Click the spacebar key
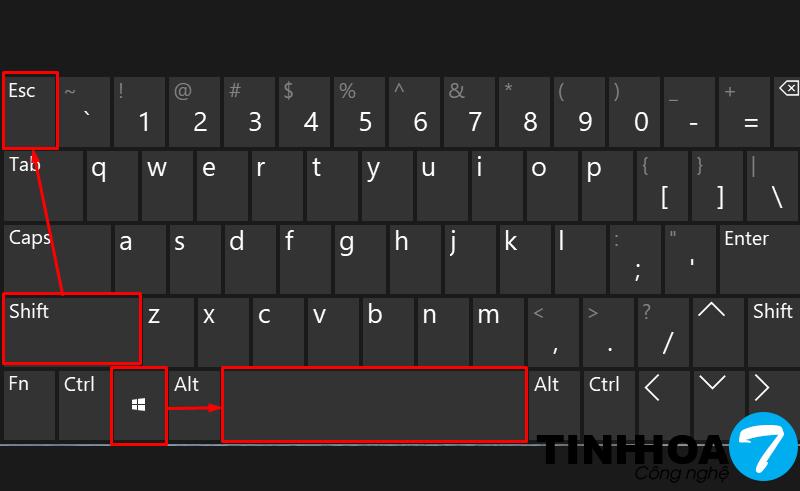Image resolution: width=800 pixels, height=491 pixels. [x=374, y=404]
